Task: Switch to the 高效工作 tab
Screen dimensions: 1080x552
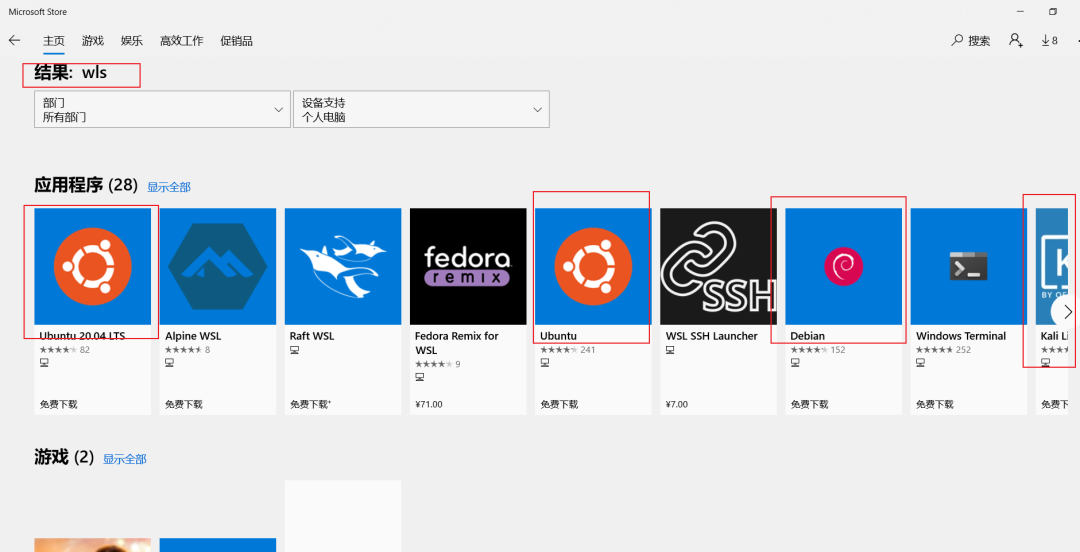Action: tap(181, 41)
